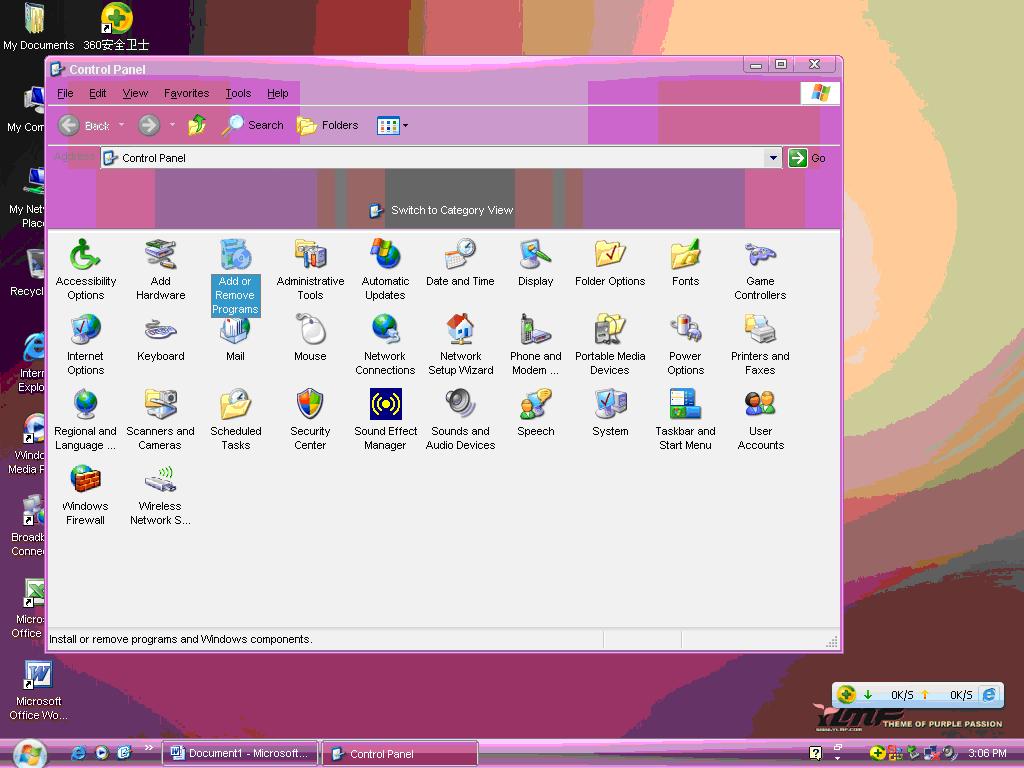
Task: Open the Windows Start menu
Action: point(30,754)
